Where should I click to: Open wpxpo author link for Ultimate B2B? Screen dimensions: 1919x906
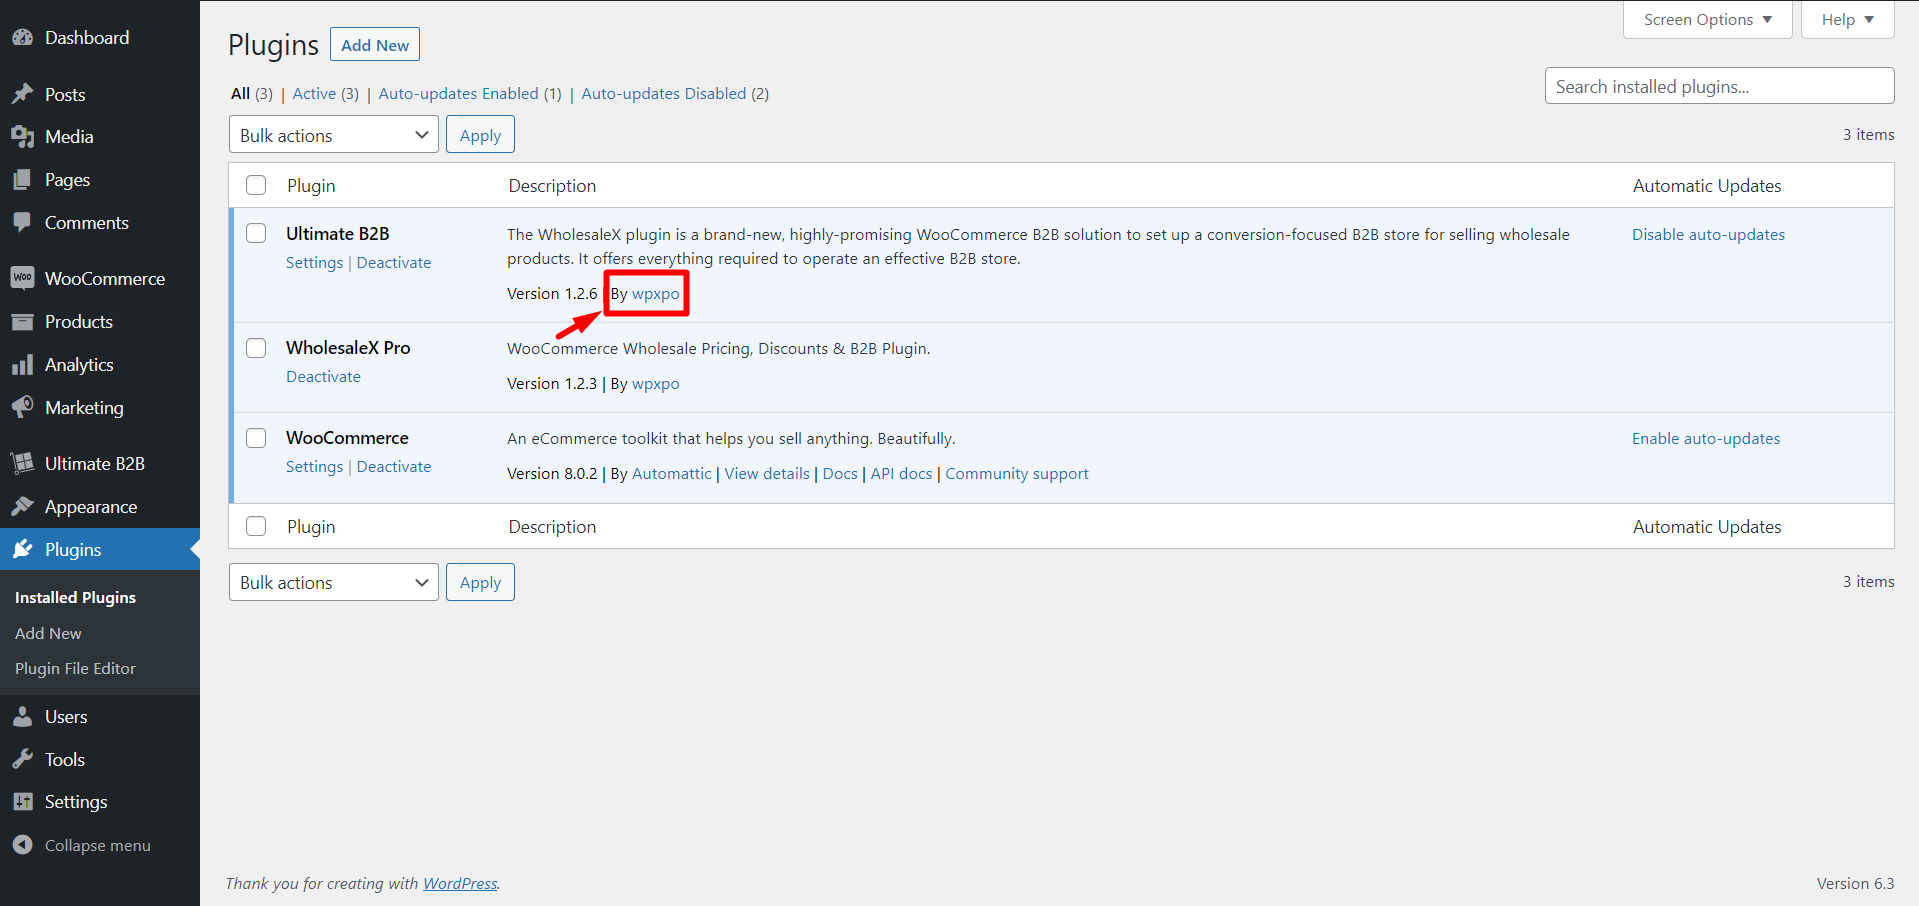655,293
